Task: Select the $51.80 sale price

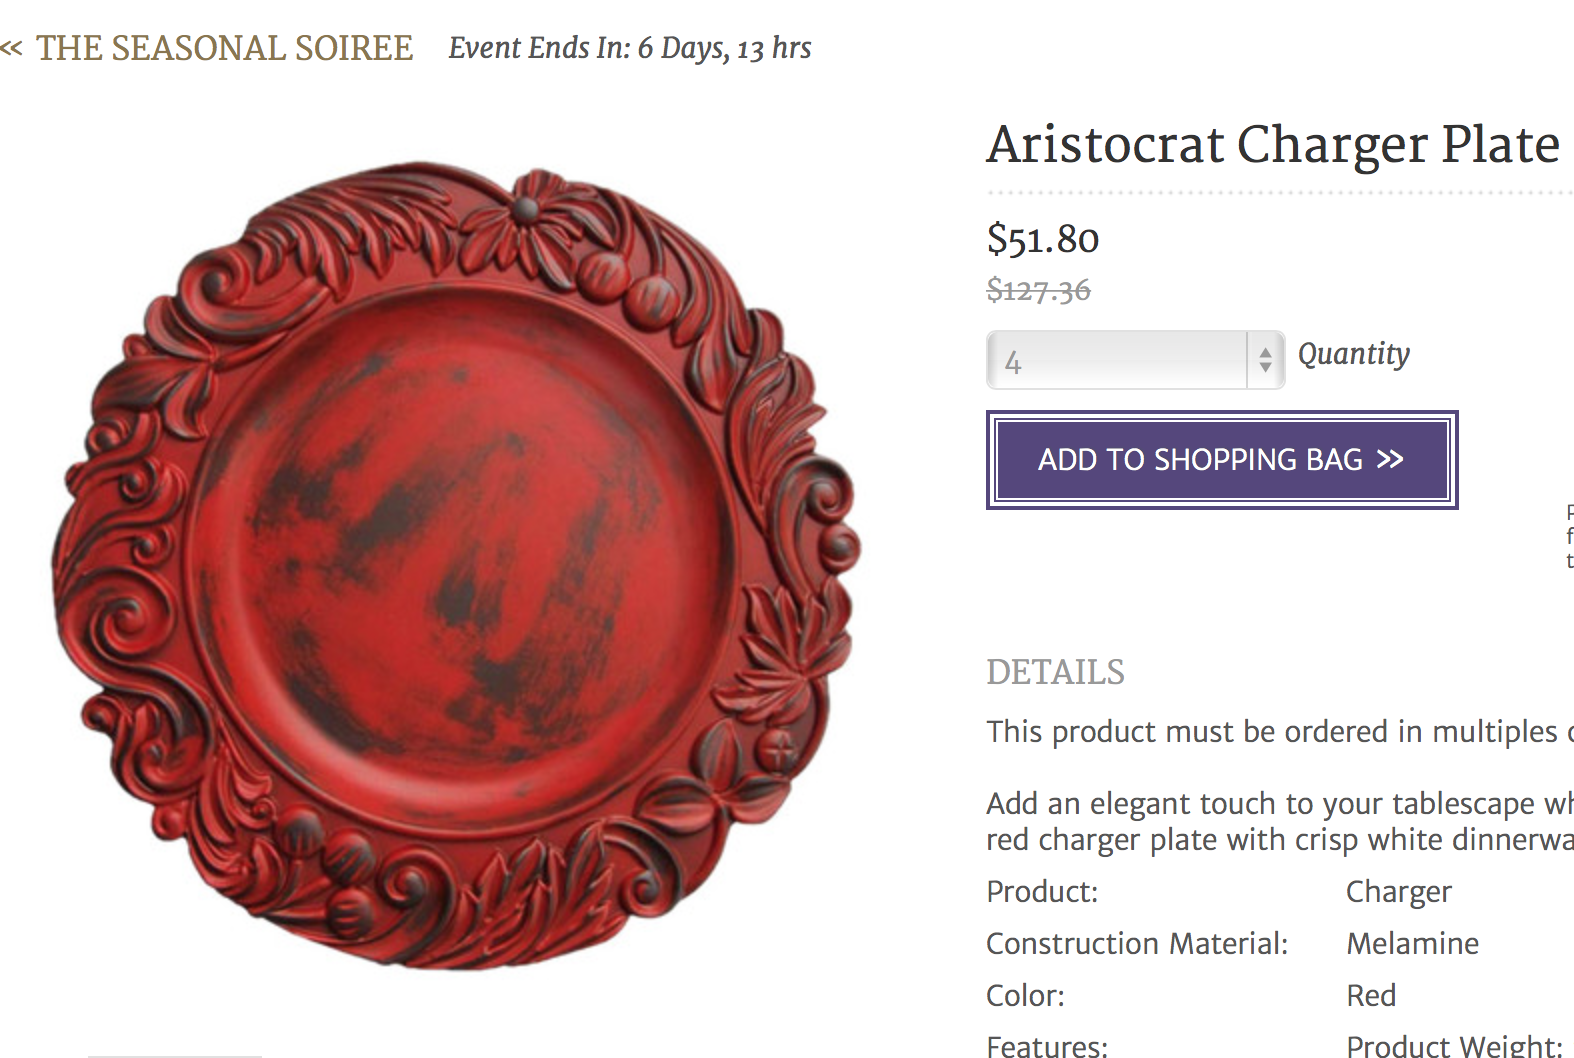Action: click(x=1043, y=239)
